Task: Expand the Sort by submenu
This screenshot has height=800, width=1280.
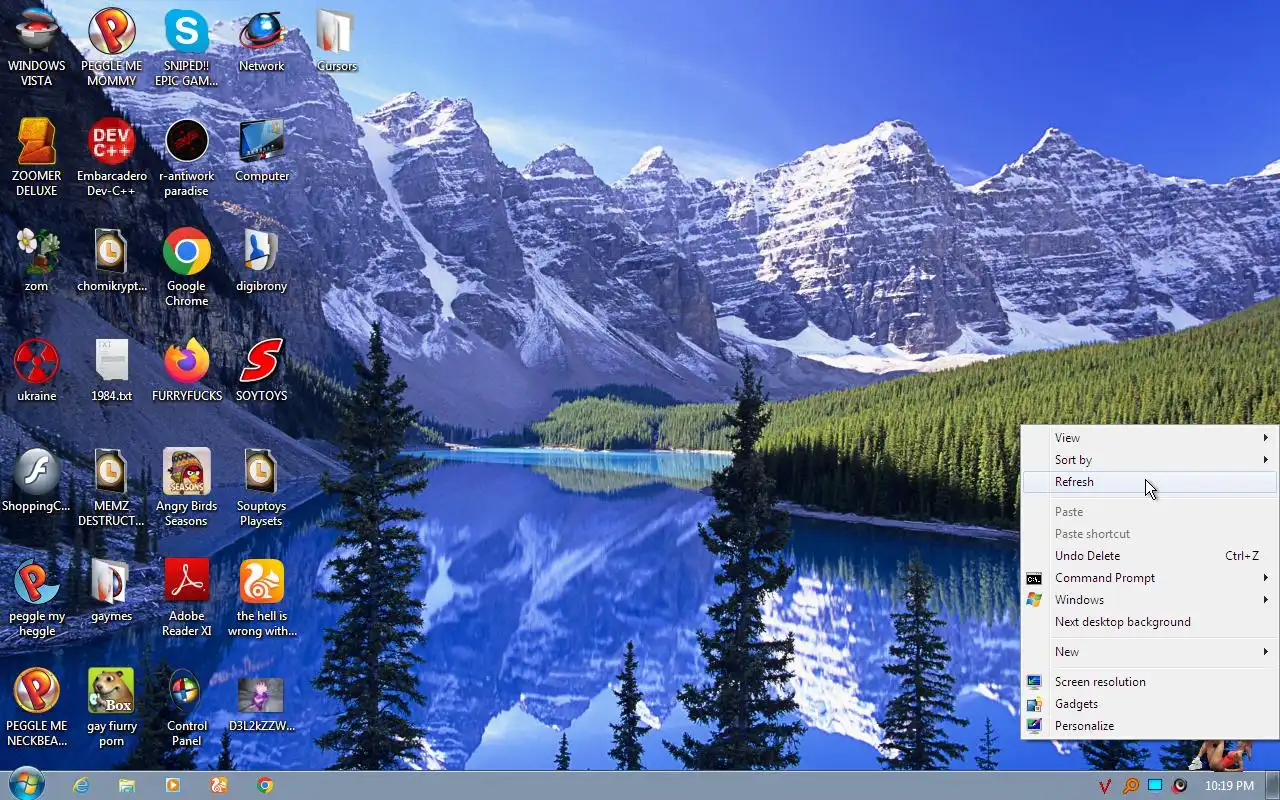Action: pos(1149,460)
